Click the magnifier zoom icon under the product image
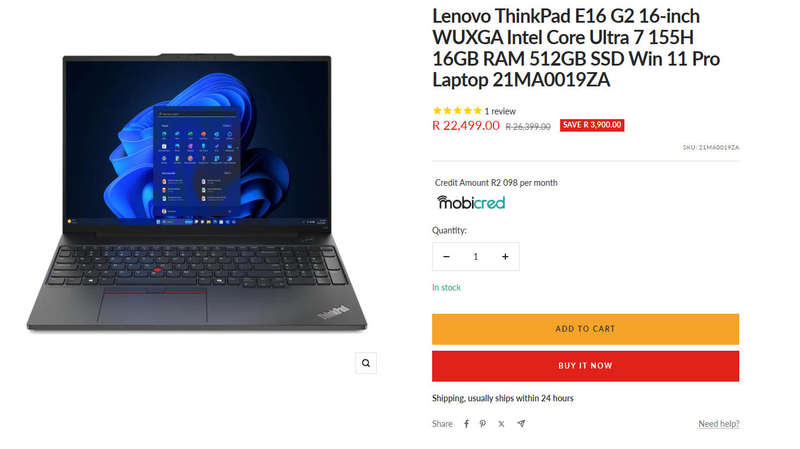Screen dimensions: 800x449 coord(366,363)
